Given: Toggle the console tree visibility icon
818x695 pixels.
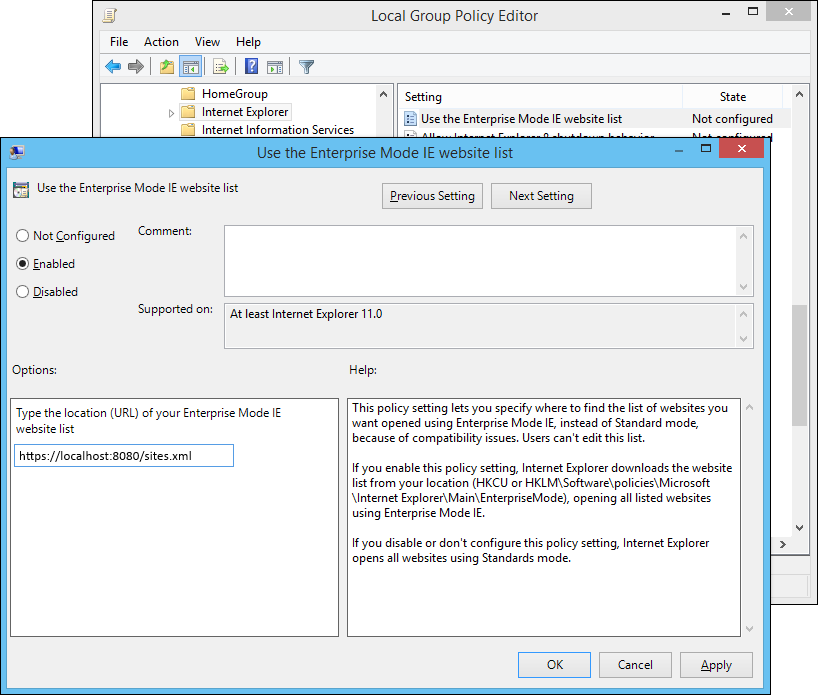Looking at the screenshot, I should click(x=190, y=66).
